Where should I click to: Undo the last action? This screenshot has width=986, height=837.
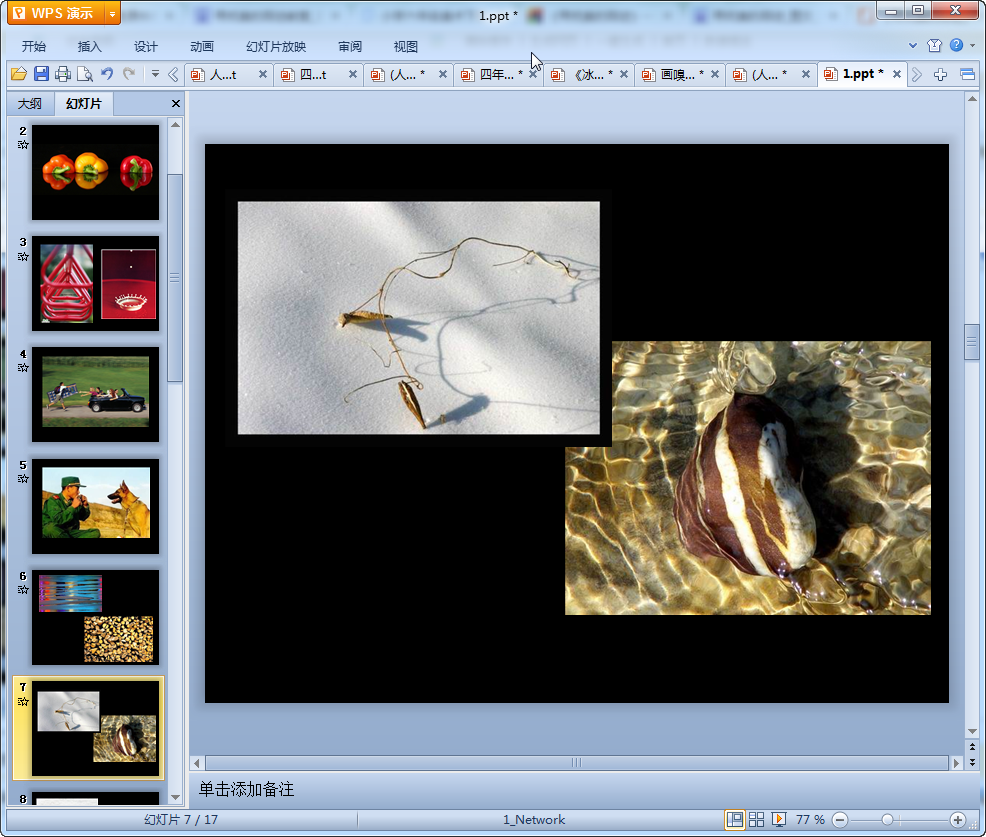pyautogui.click(x=107, y=74)
